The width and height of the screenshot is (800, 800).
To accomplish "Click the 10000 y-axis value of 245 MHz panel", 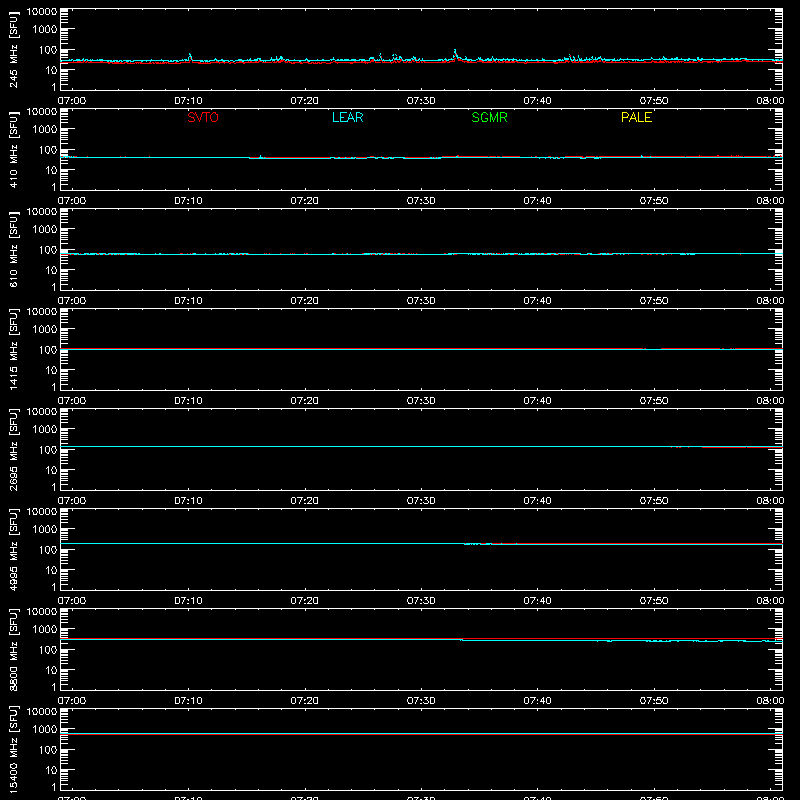I will coord(42,12).
